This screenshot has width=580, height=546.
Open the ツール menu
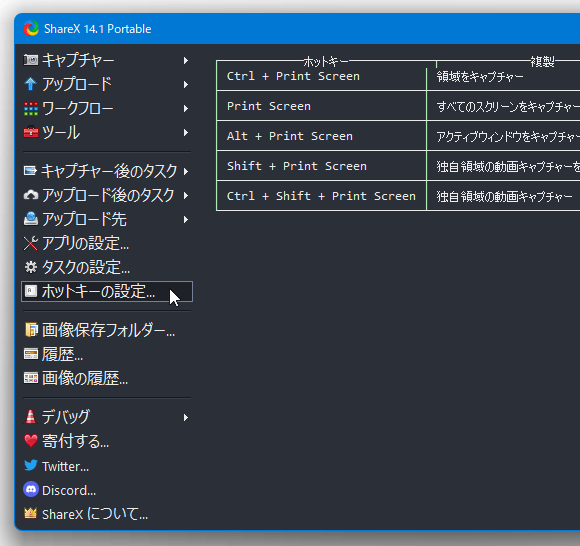[x=107, y=132]
